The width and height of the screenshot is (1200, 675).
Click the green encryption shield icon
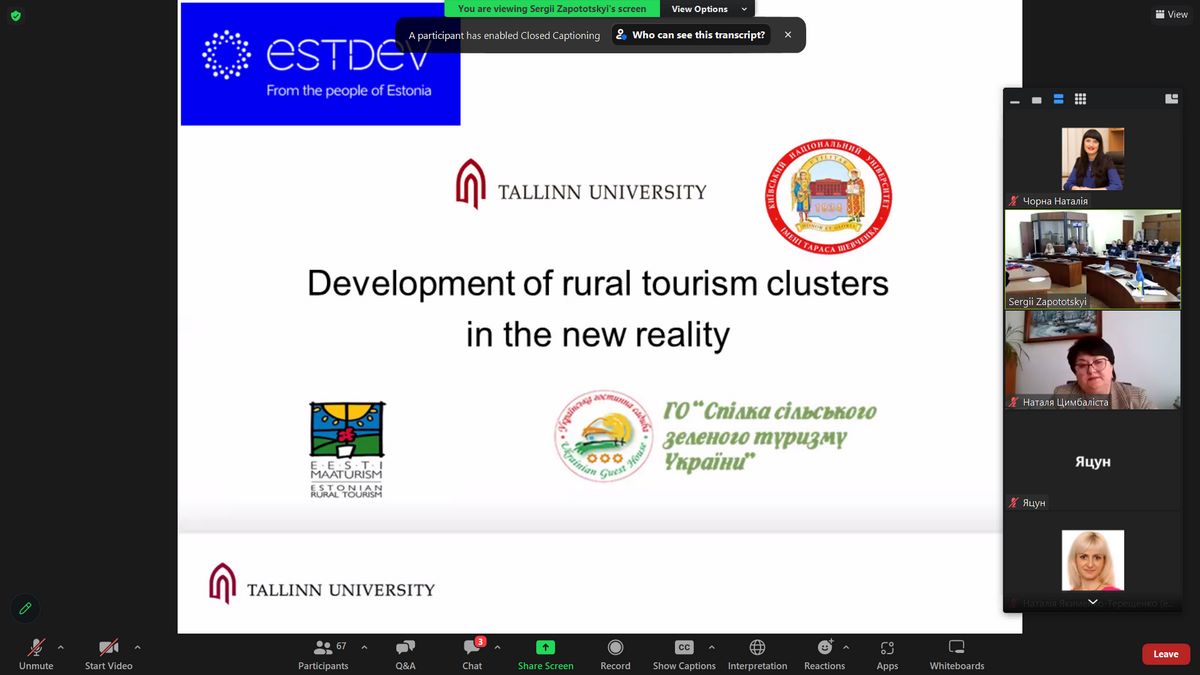point(16,15)
